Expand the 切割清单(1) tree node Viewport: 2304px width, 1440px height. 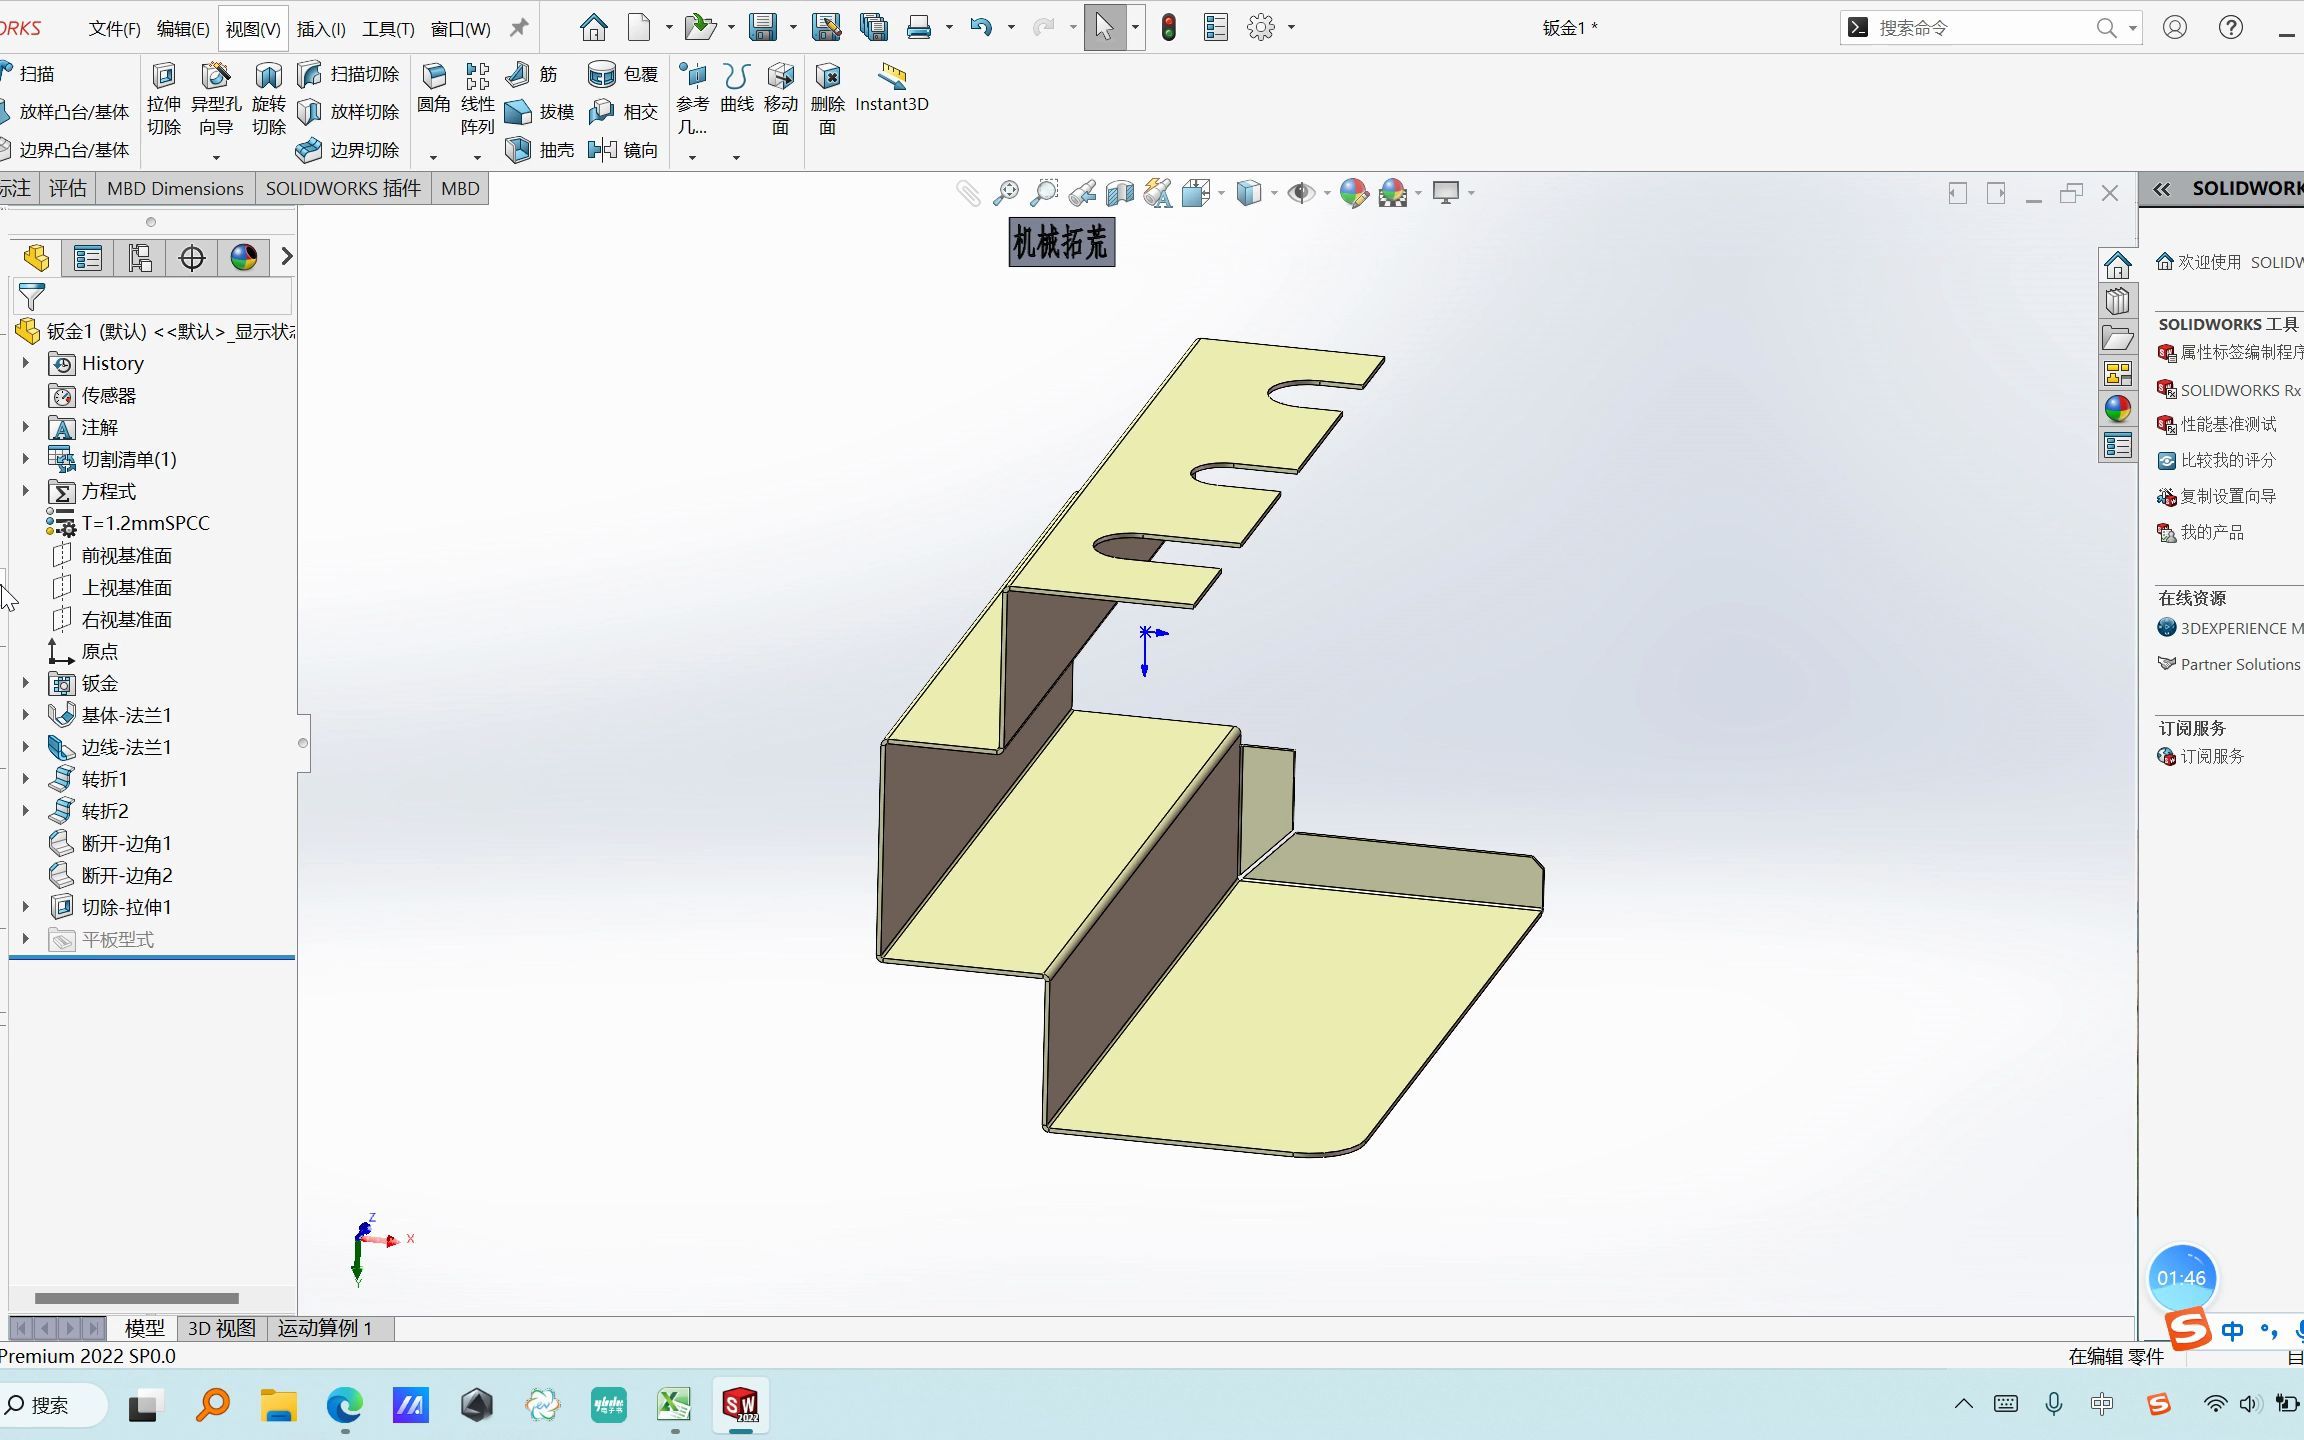(x=26, y=459)
